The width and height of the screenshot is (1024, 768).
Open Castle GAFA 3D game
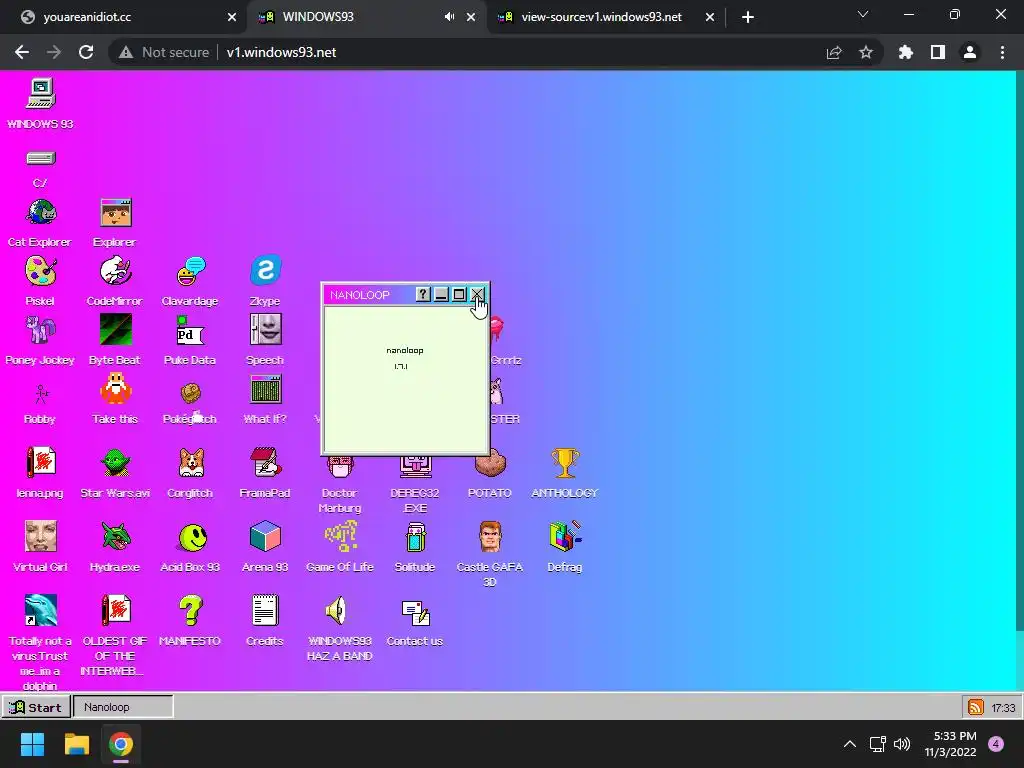tap(490, 537)
